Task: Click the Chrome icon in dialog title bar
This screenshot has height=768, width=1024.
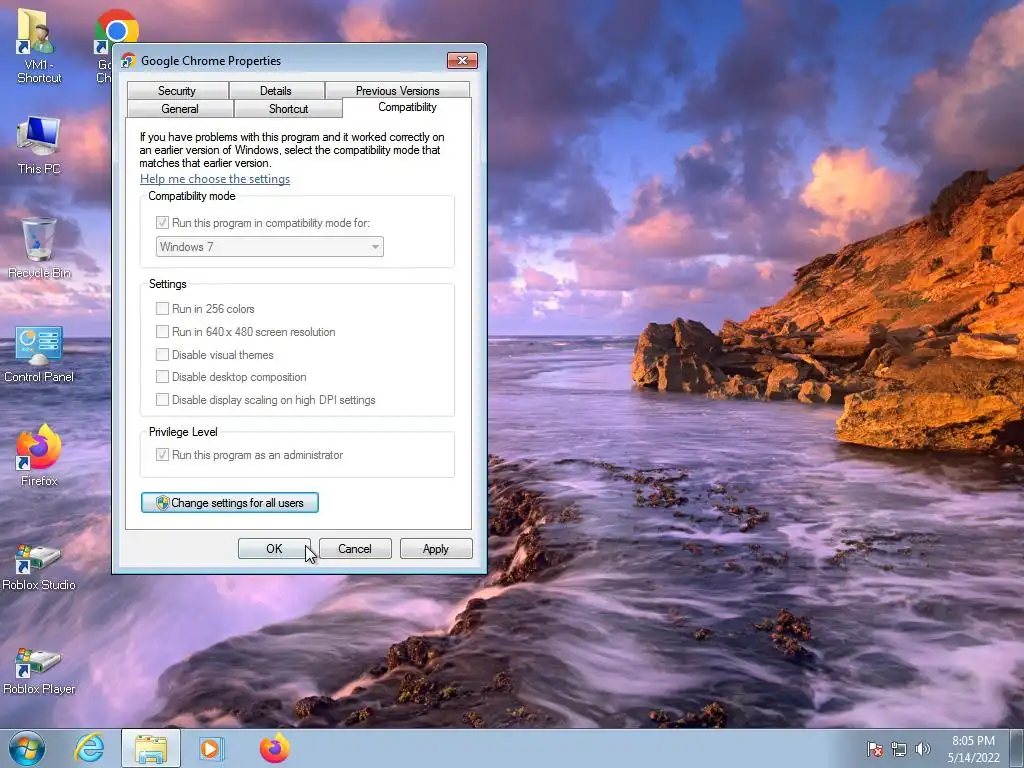Action: coord(129,60)
